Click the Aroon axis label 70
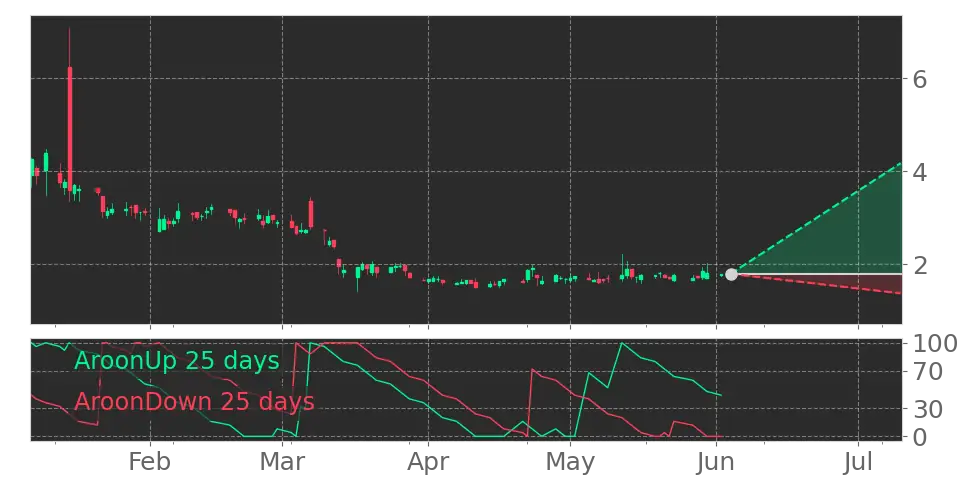Screen dimensions: 972x486 click(927, 372)
